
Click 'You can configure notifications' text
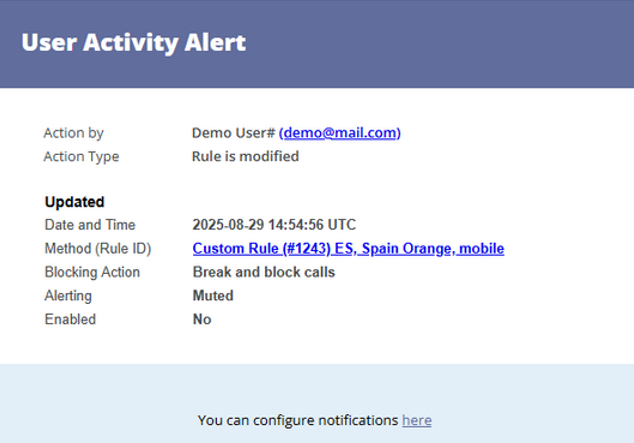pos(298,420)
